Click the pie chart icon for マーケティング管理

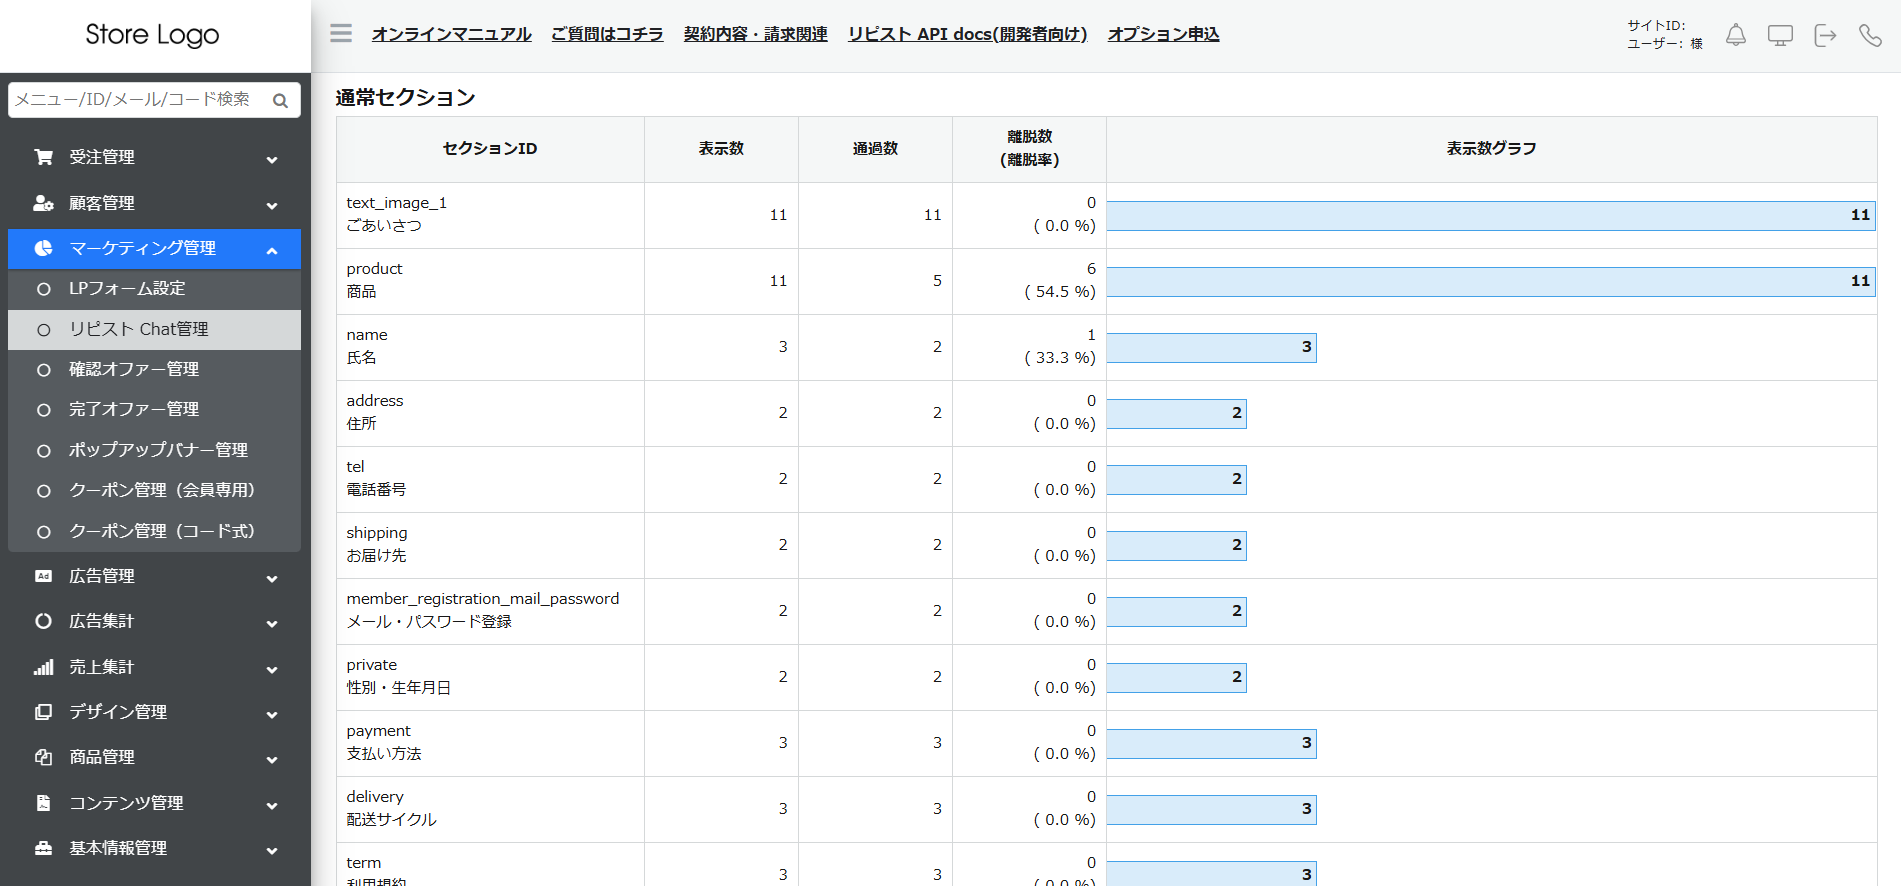point(43,248)
